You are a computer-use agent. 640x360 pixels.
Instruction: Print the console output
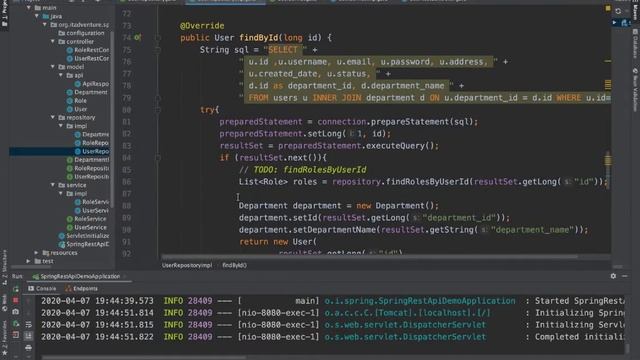pos(28,348)
